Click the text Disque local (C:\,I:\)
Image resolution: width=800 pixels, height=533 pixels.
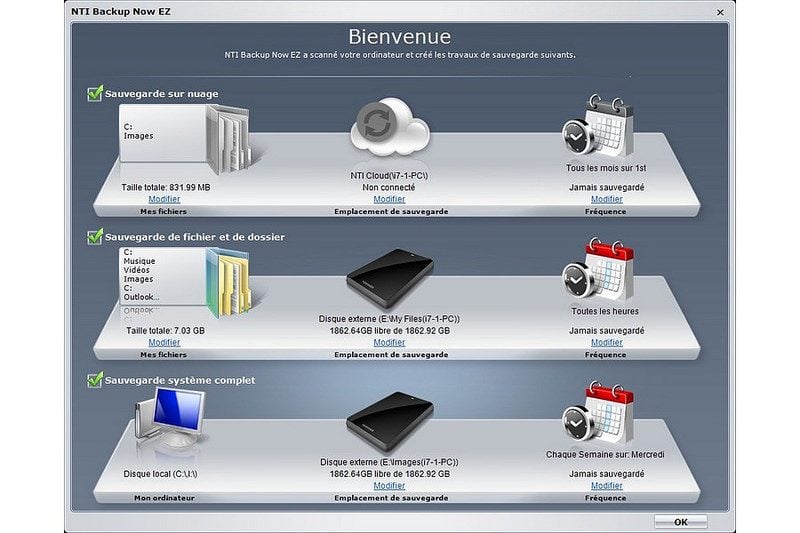tap(160, 474)
